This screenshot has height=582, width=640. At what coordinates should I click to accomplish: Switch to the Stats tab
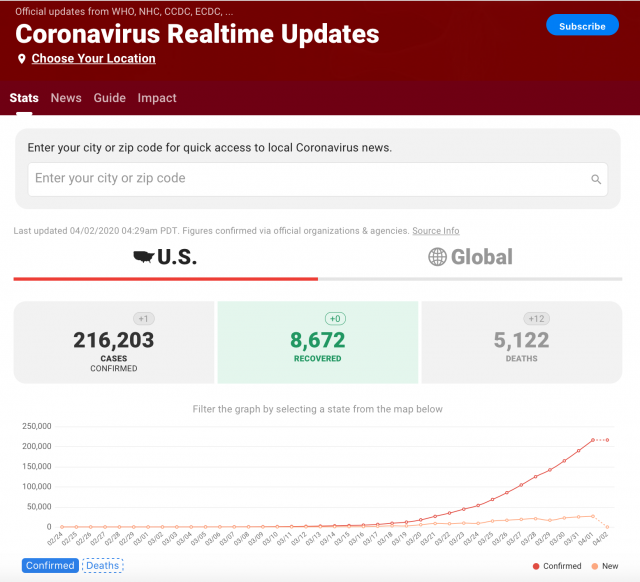click(x=24, y=98)
